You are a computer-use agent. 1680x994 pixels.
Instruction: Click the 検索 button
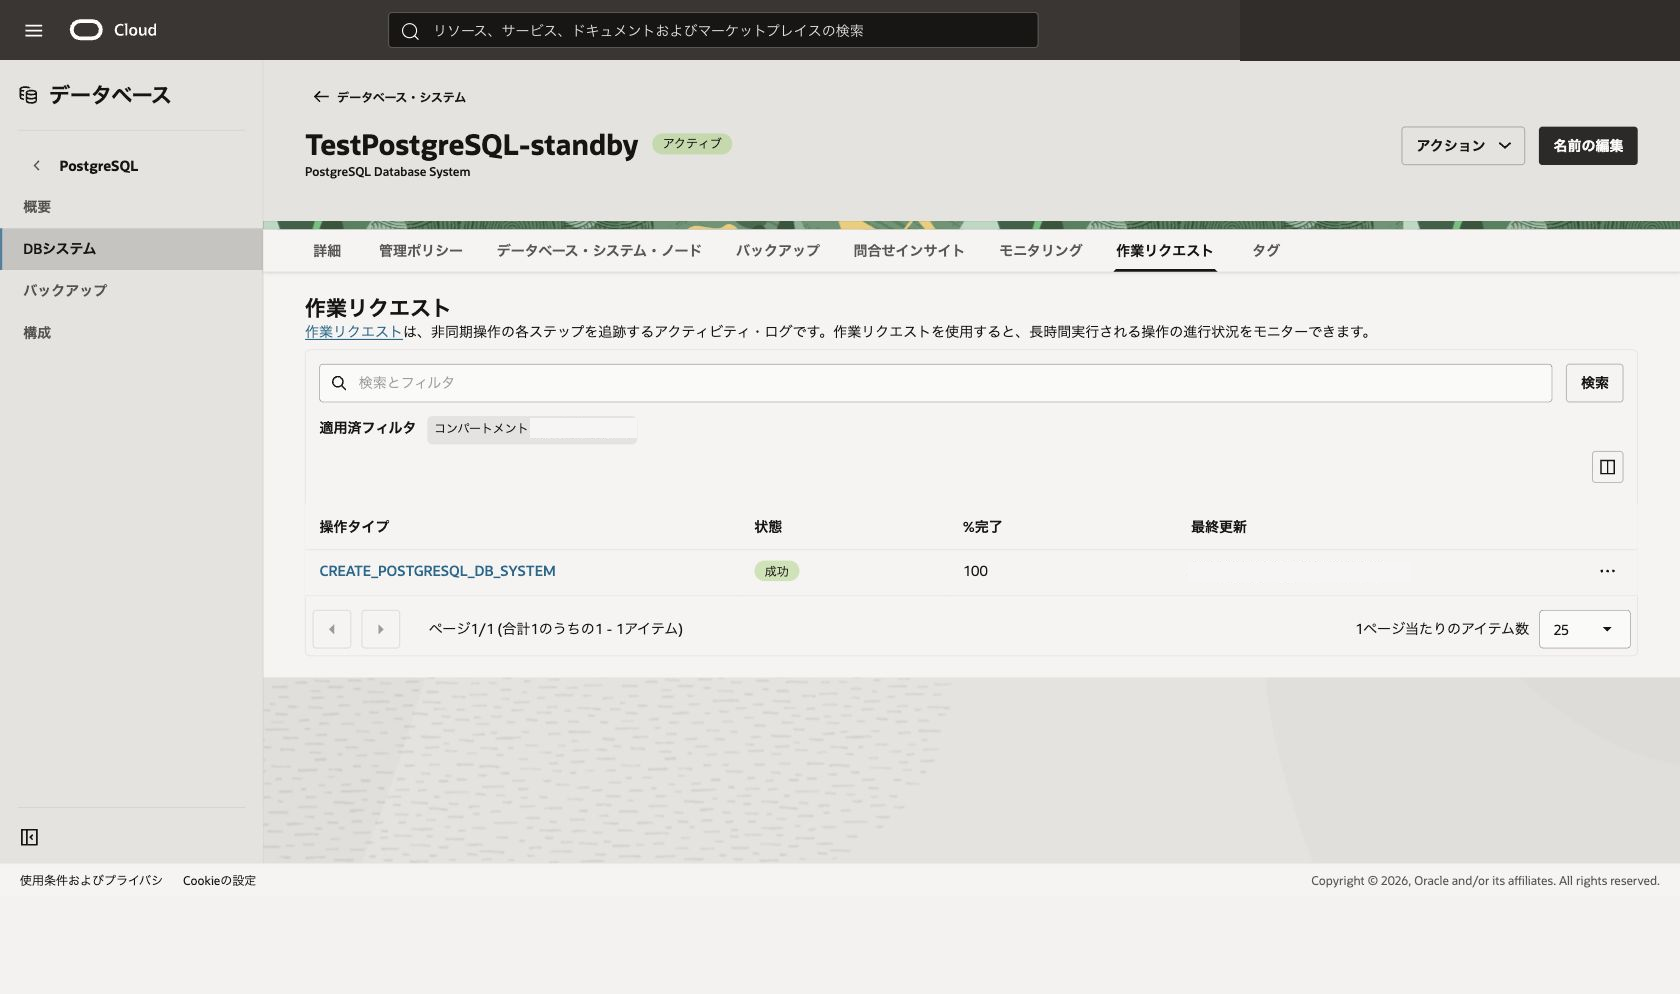click(1594, 383)
